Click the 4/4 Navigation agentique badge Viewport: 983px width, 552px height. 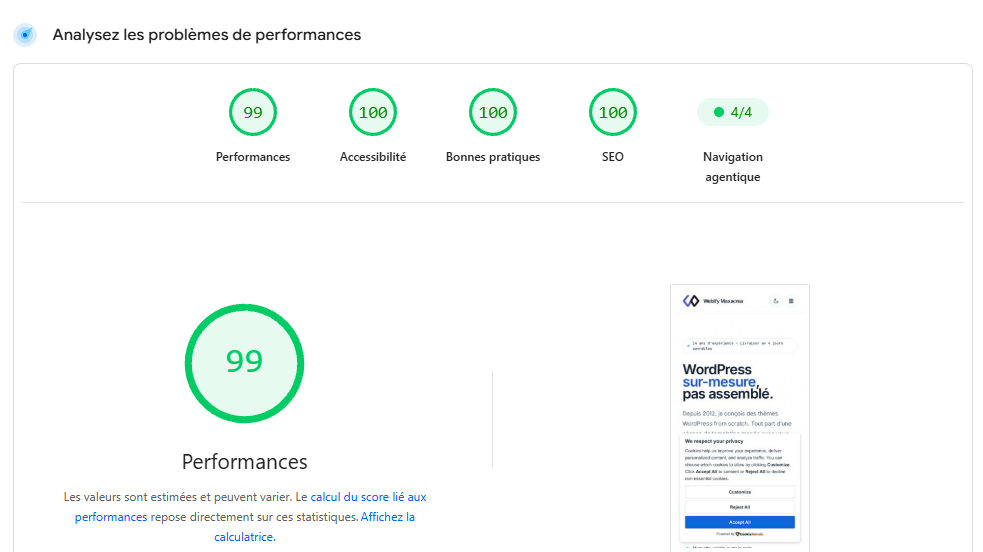(732, 112)
